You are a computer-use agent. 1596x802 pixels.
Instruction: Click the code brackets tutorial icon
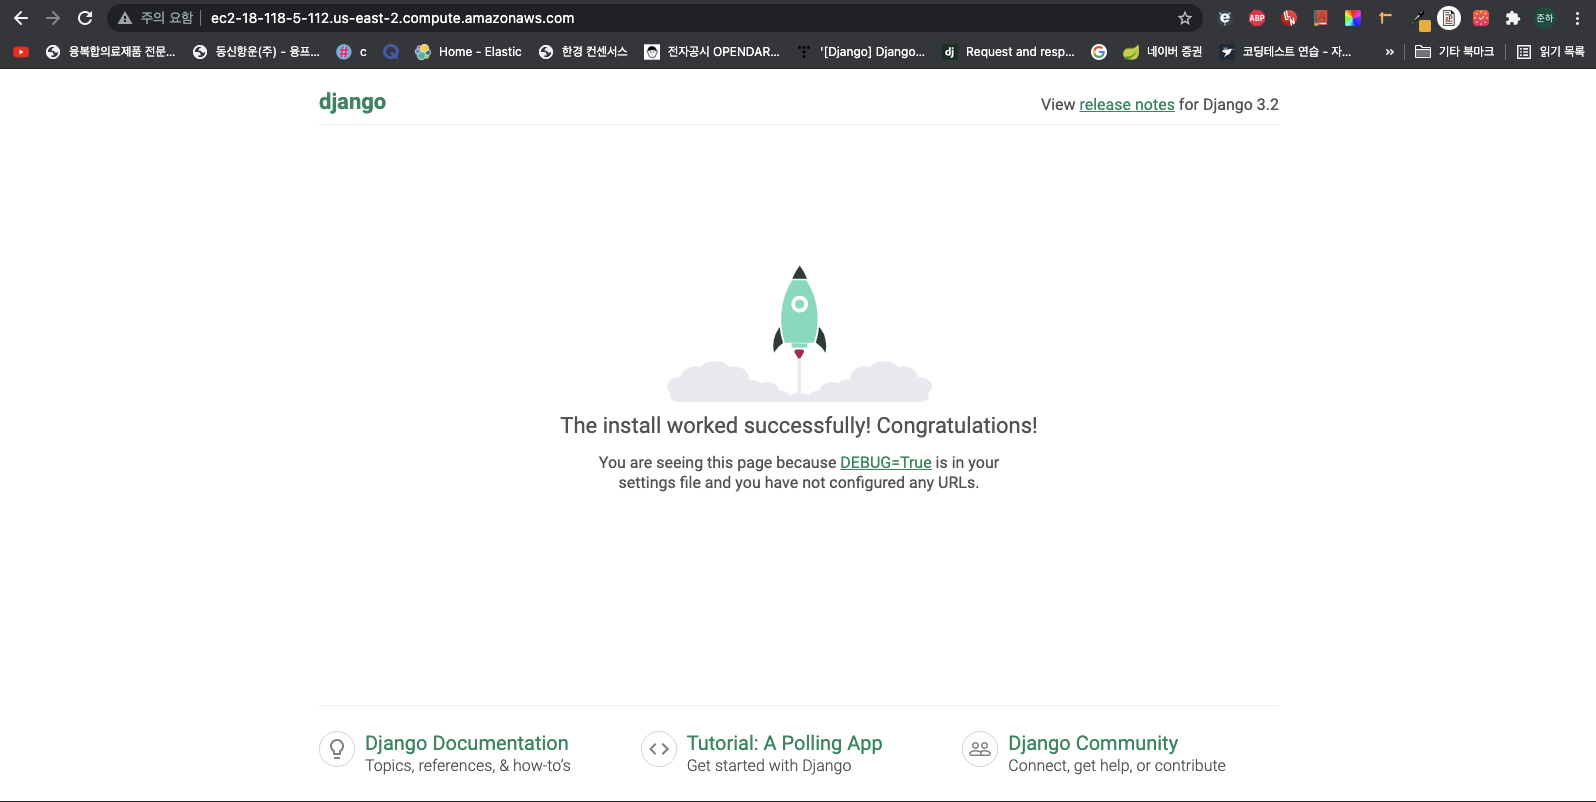[x=659, y=749]
